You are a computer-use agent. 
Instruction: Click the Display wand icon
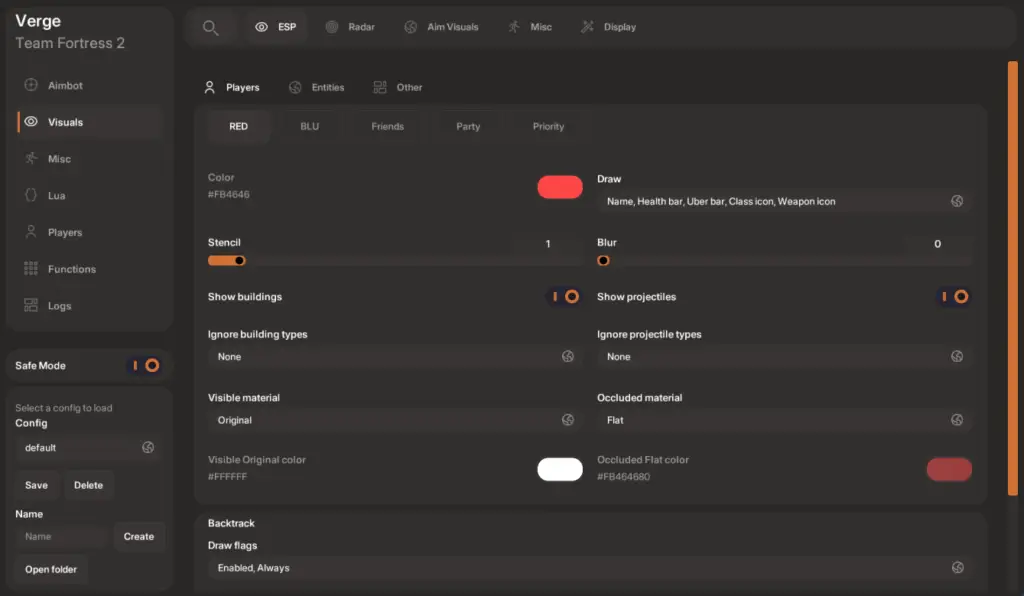click(587, 27)
